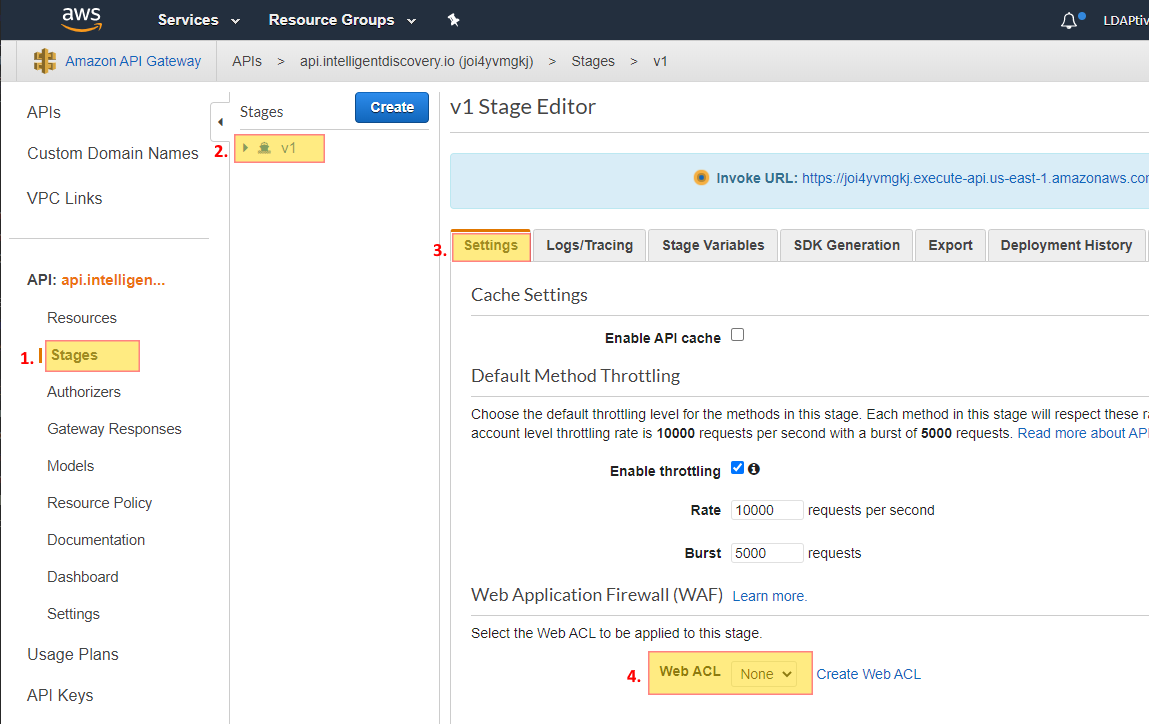Open APIs in the sidebar
Screen dimensions: 1149x724
[44, 112]
